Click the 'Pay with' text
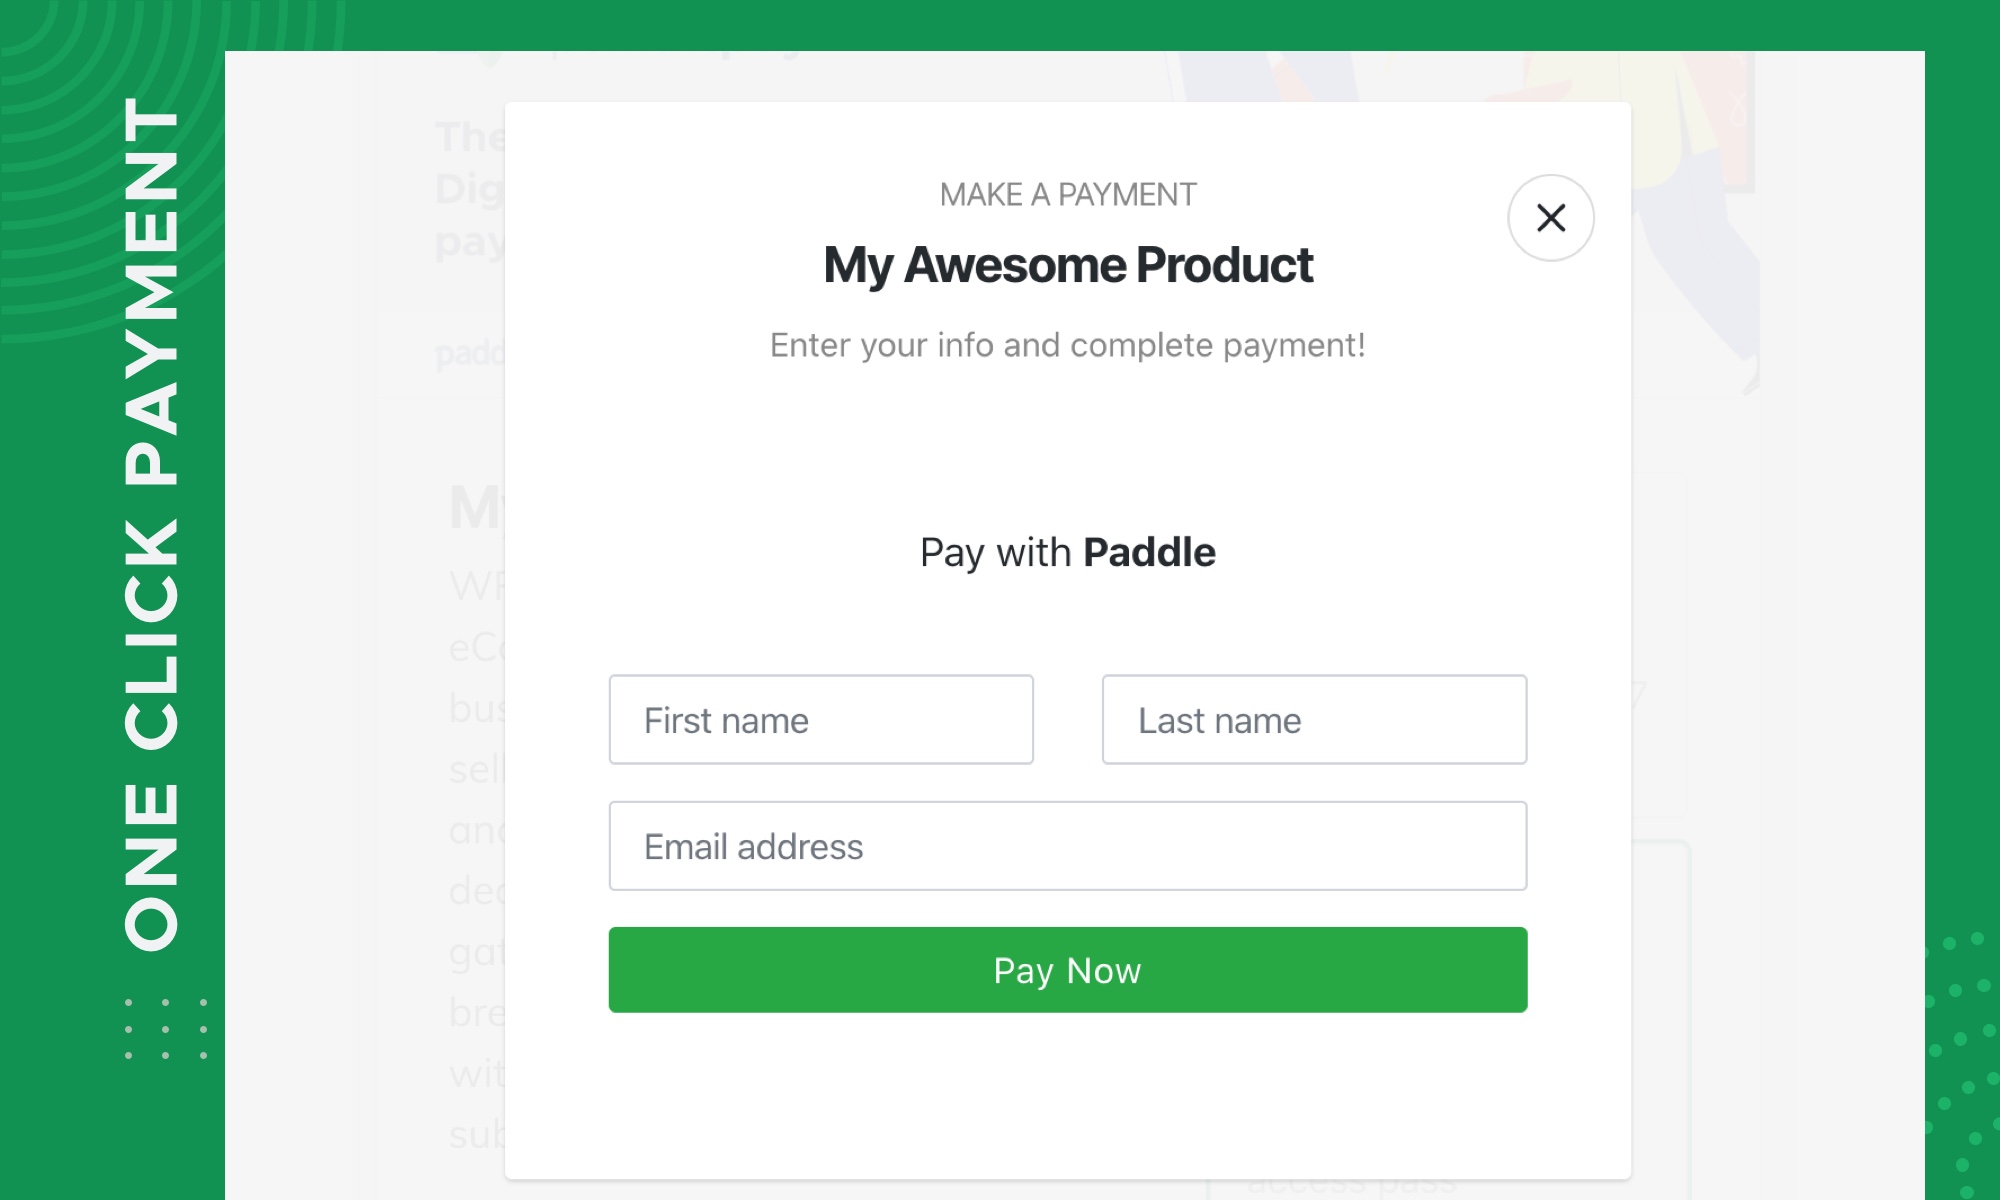 click(994, 553)
